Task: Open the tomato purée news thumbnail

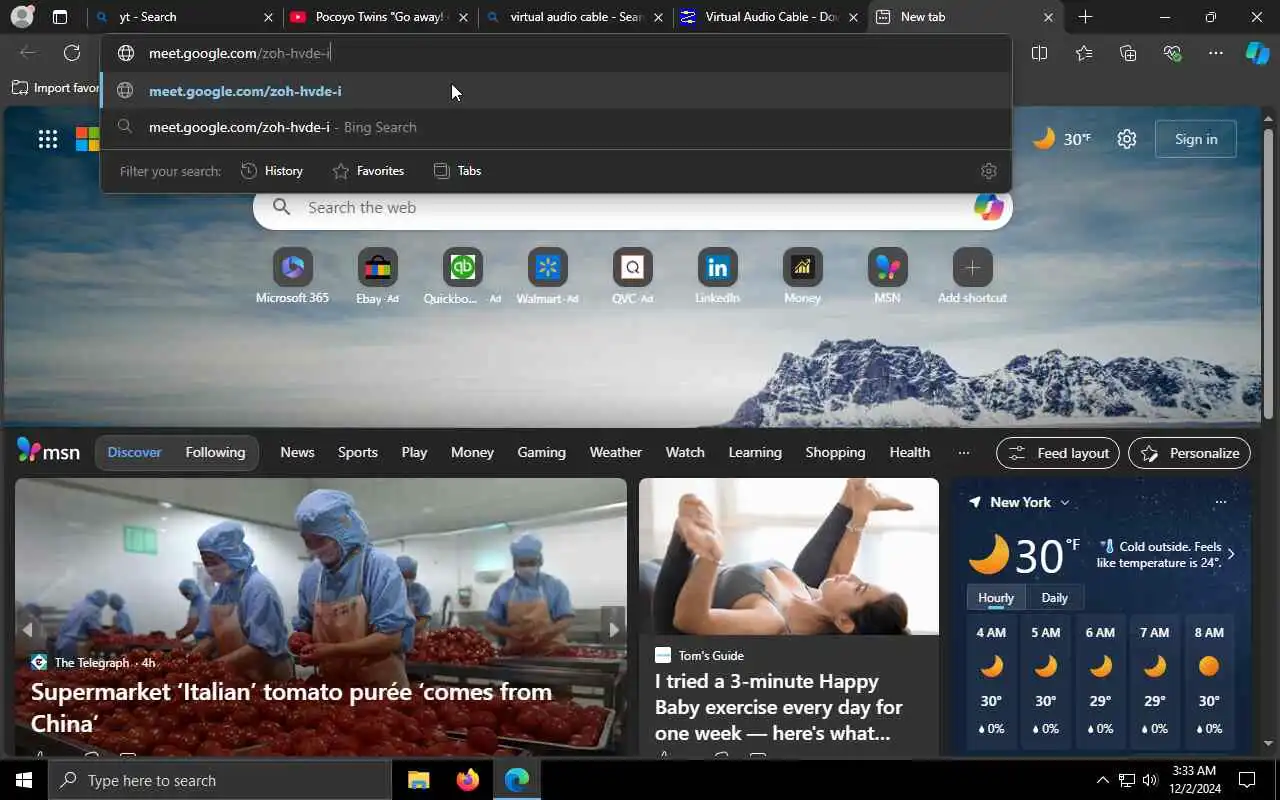Action: (321, 616)
